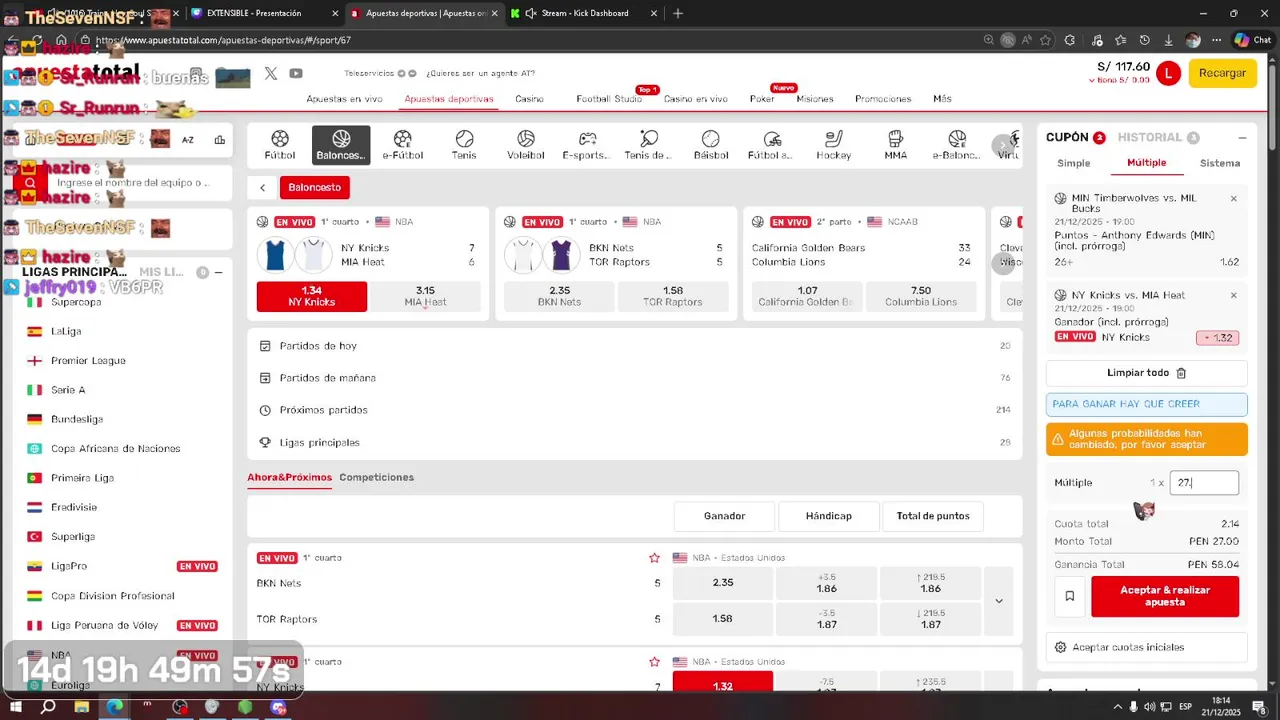The height and width of the screenshot is (720, 1280).
Task: Expand Próximos partidos list
Action: 635,410
